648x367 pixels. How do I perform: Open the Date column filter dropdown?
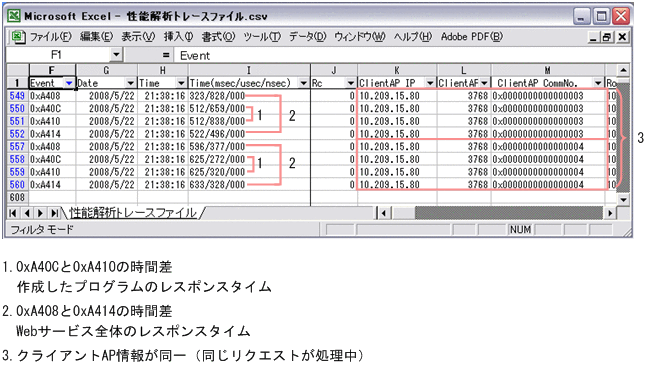131,83
